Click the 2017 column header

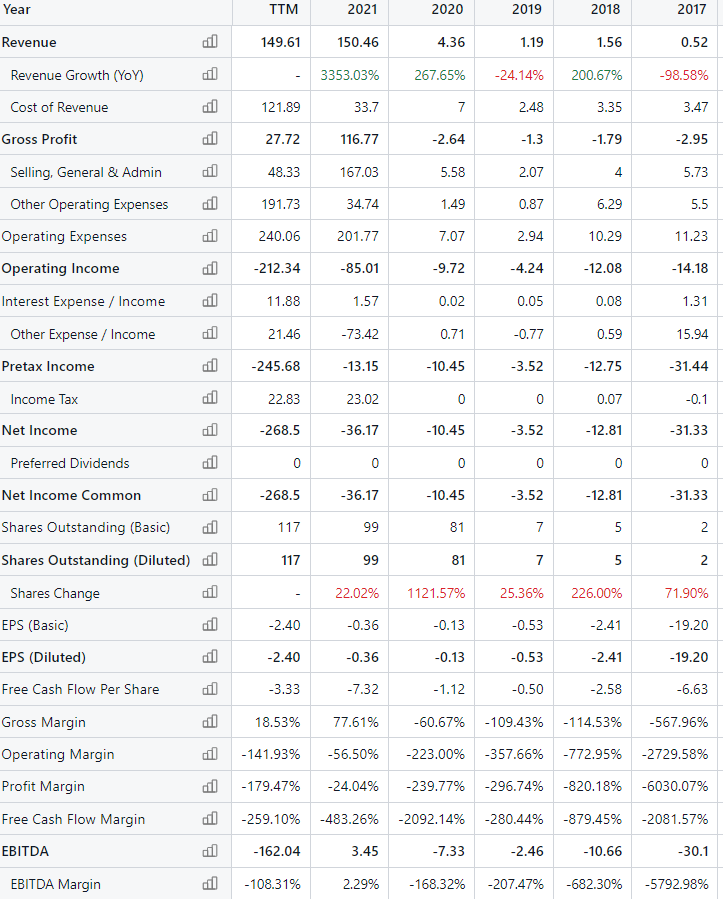tap(691, 9)
